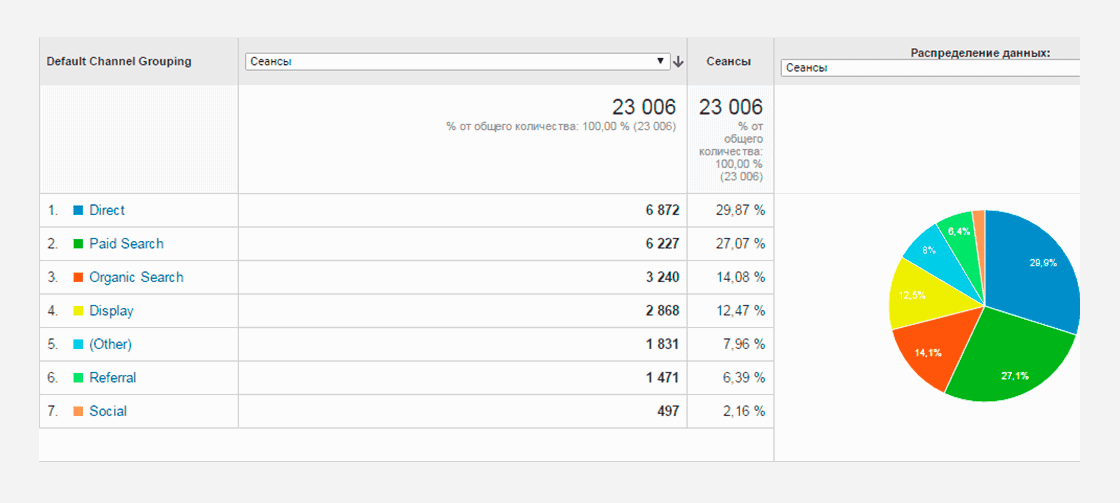
Task: Open the Social channel link
Action: click(108, 412)
